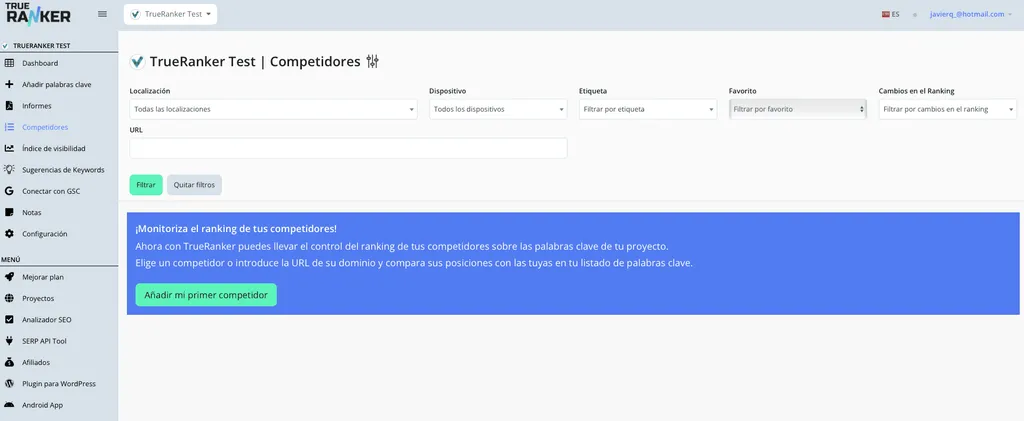Expand Todas las localizaciones dropdown
The height and width of the screenshot is (421, 1024).
pyautogui.click(x=273, y=109)
